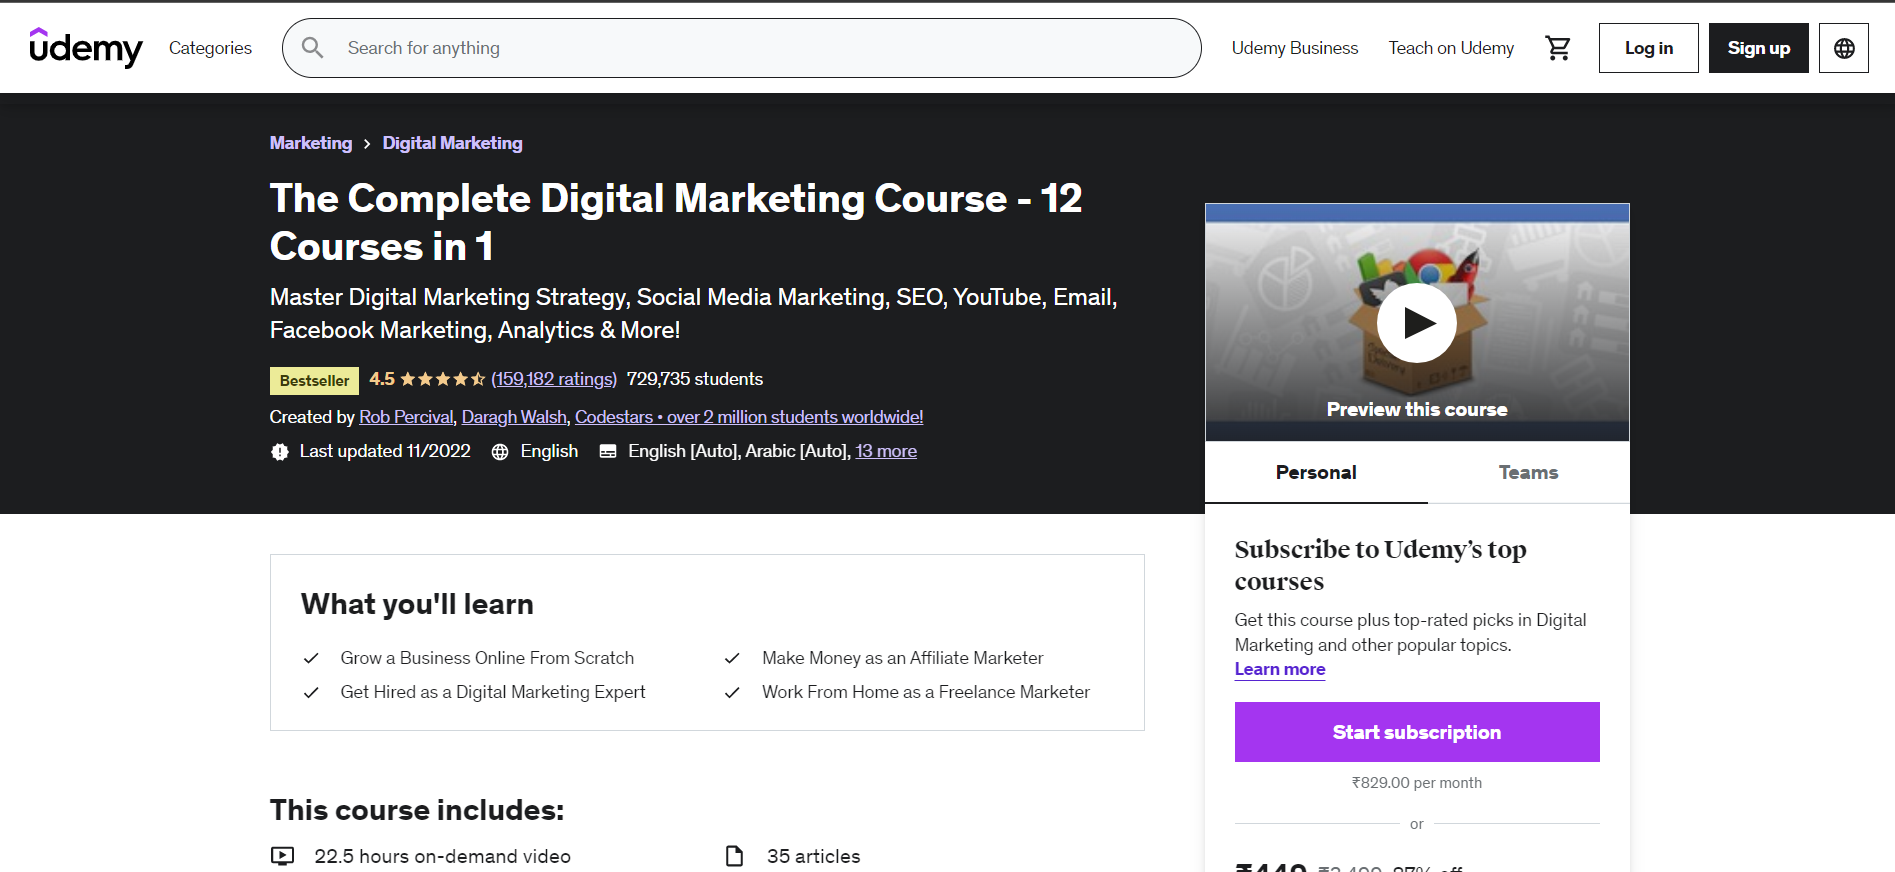Click the star rating icons
1895x872 pixels.
click(x=442, y=379)
